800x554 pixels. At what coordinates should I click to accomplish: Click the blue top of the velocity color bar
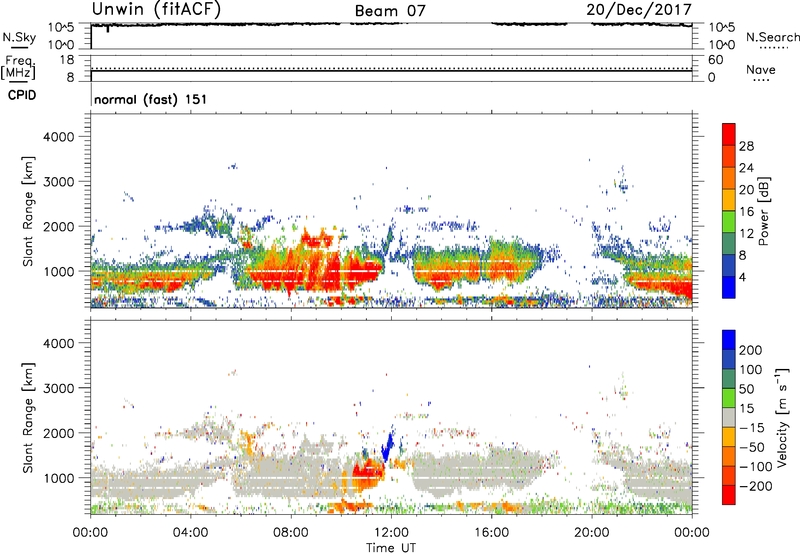pos(729,340)
